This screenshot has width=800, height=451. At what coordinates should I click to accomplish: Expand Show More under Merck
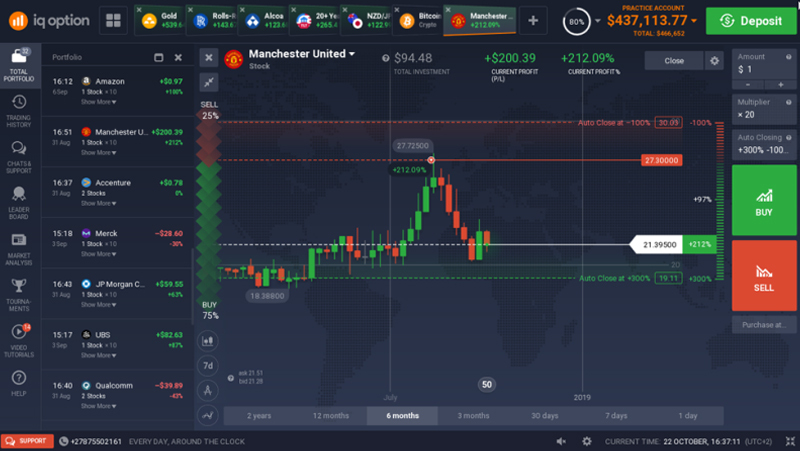[x=98, y=254]
